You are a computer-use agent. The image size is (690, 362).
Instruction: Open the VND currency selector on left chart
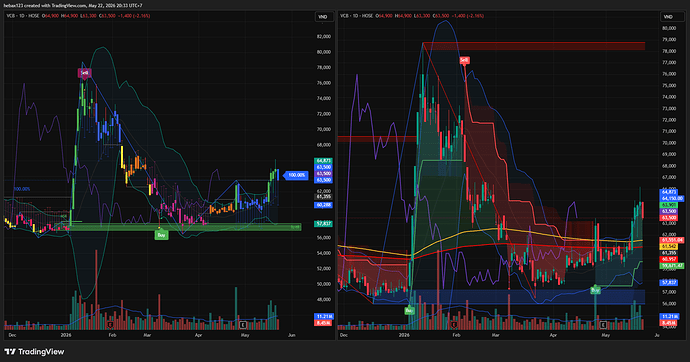(x=323, y=17)
